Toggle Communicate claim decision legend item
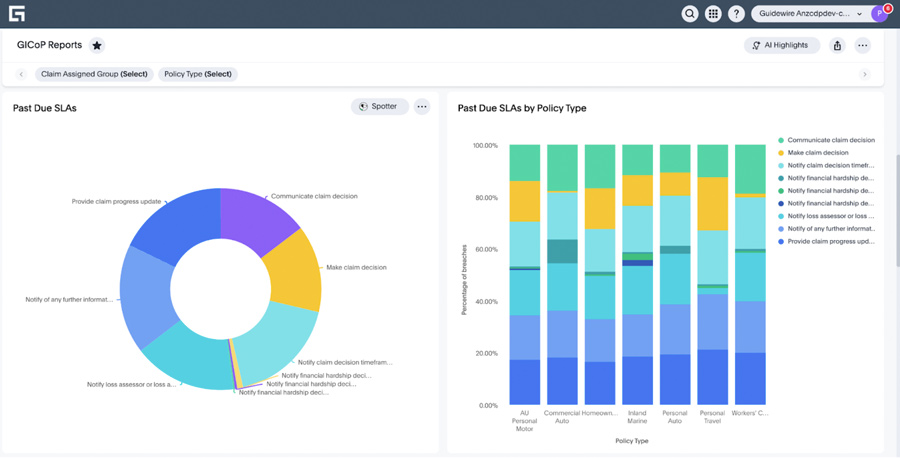 (830, 140)
